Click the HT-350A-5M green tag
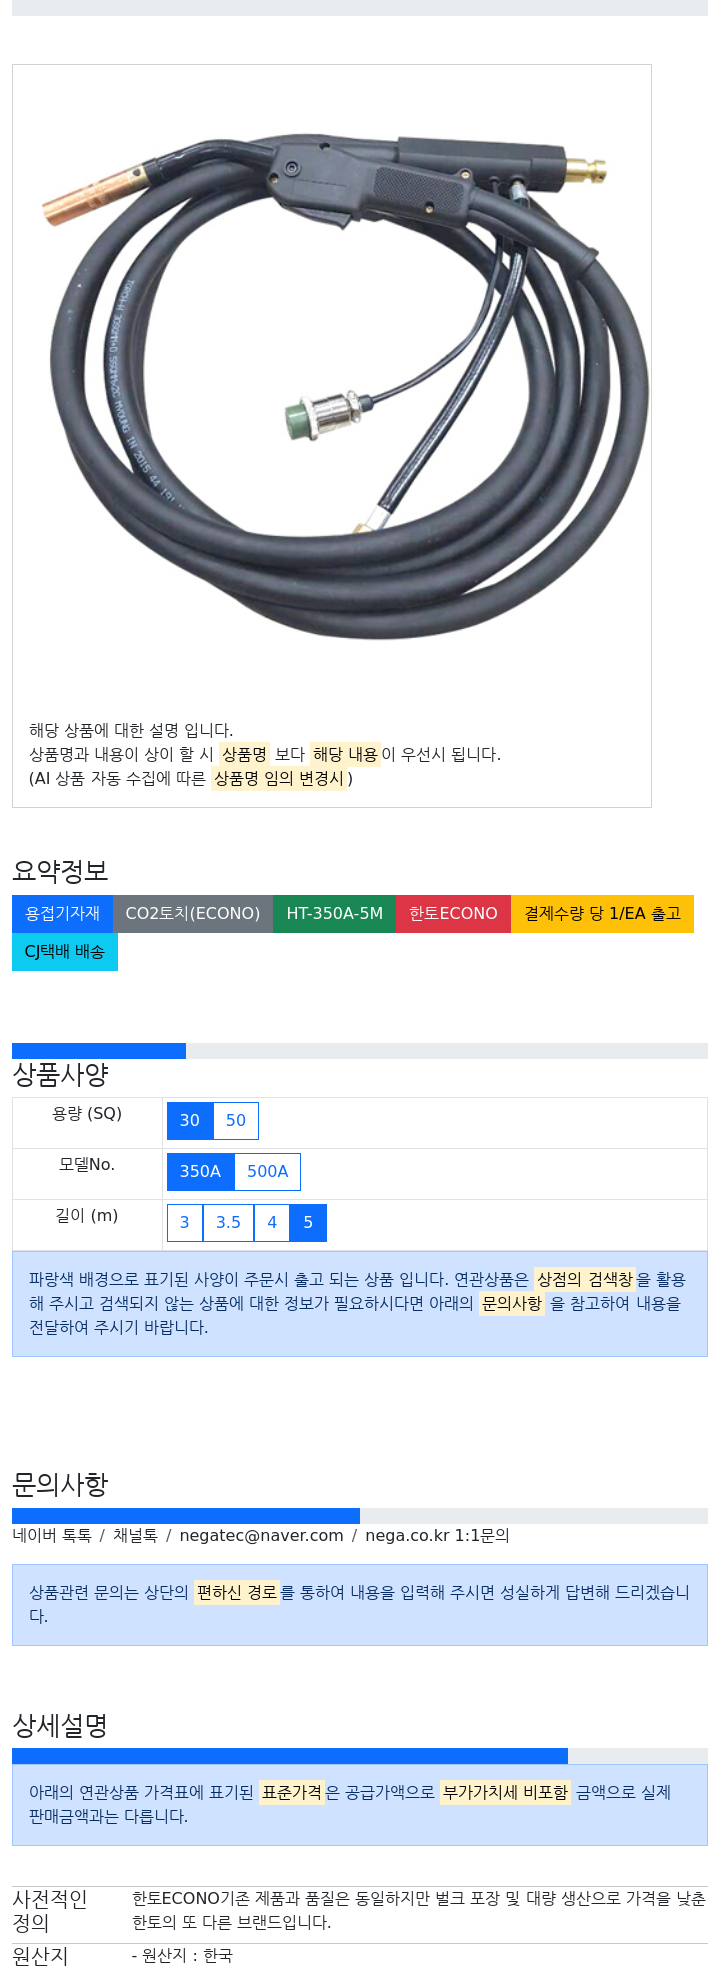This screenshot has width=720, height=1976. pos(334,914)
